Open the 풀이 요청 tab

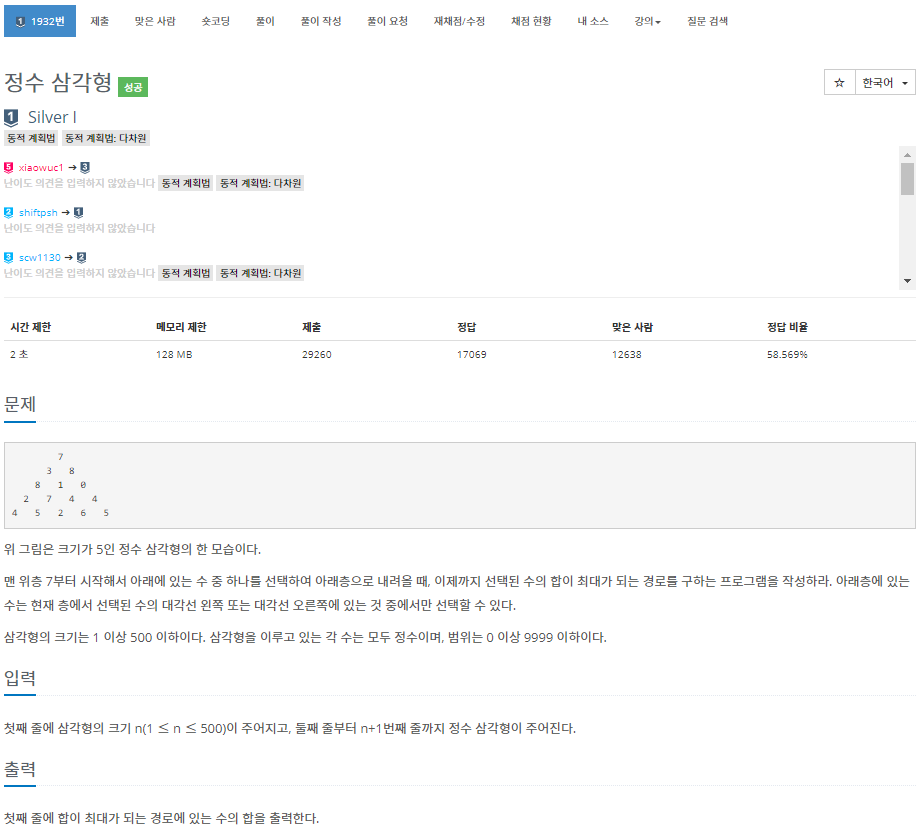point(388,21)
